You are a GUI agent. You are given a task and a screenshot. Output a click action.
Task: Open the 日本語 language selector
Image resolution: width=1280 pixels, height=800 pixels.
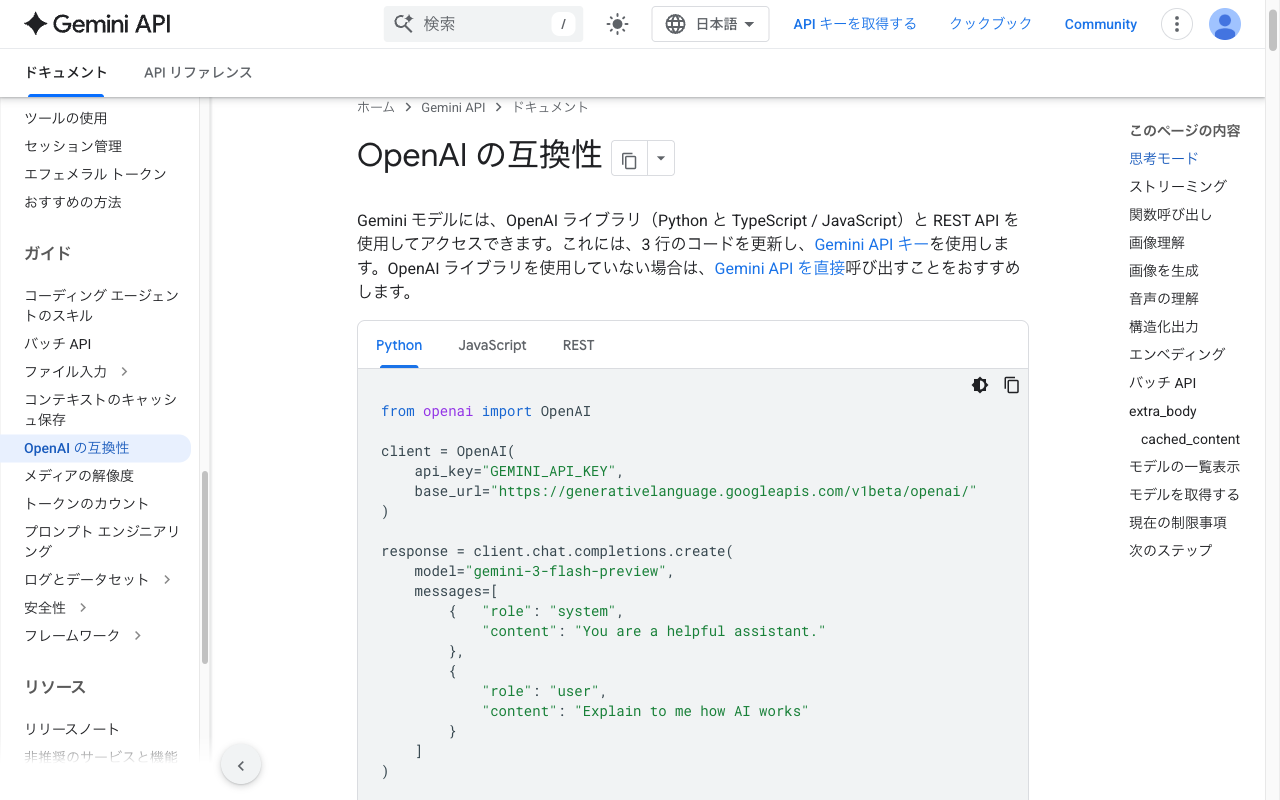click(710, 24)
